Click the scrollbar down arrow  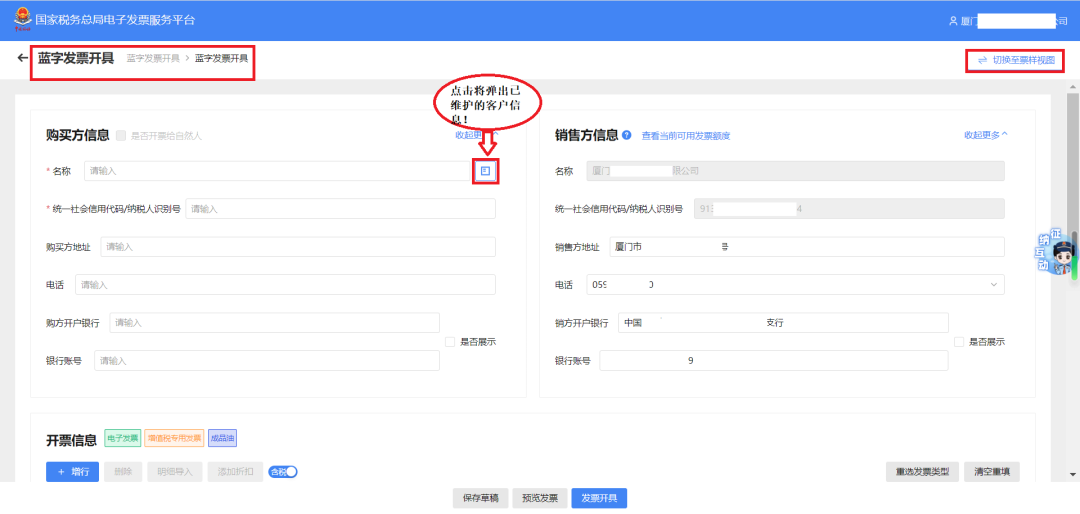[1072, 474]
